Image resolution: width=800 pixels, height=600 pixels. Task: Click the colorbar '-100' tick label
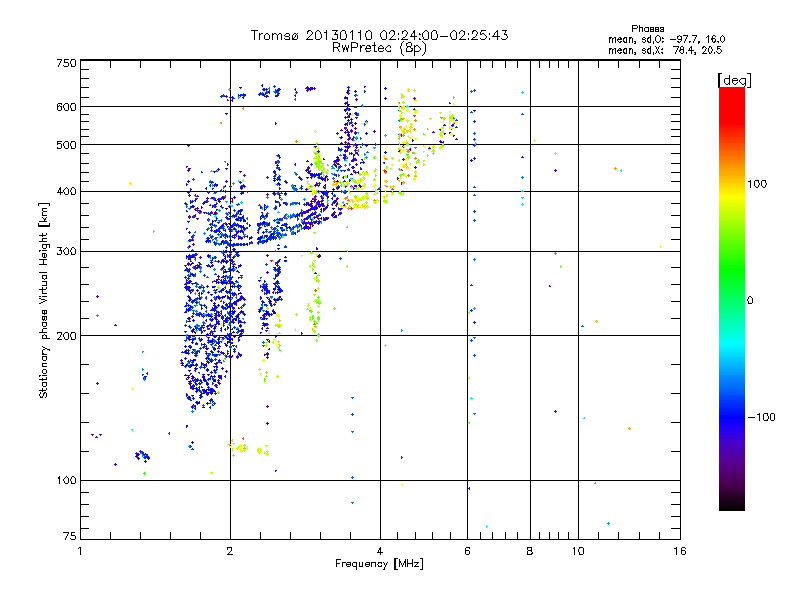pos(761,417)
